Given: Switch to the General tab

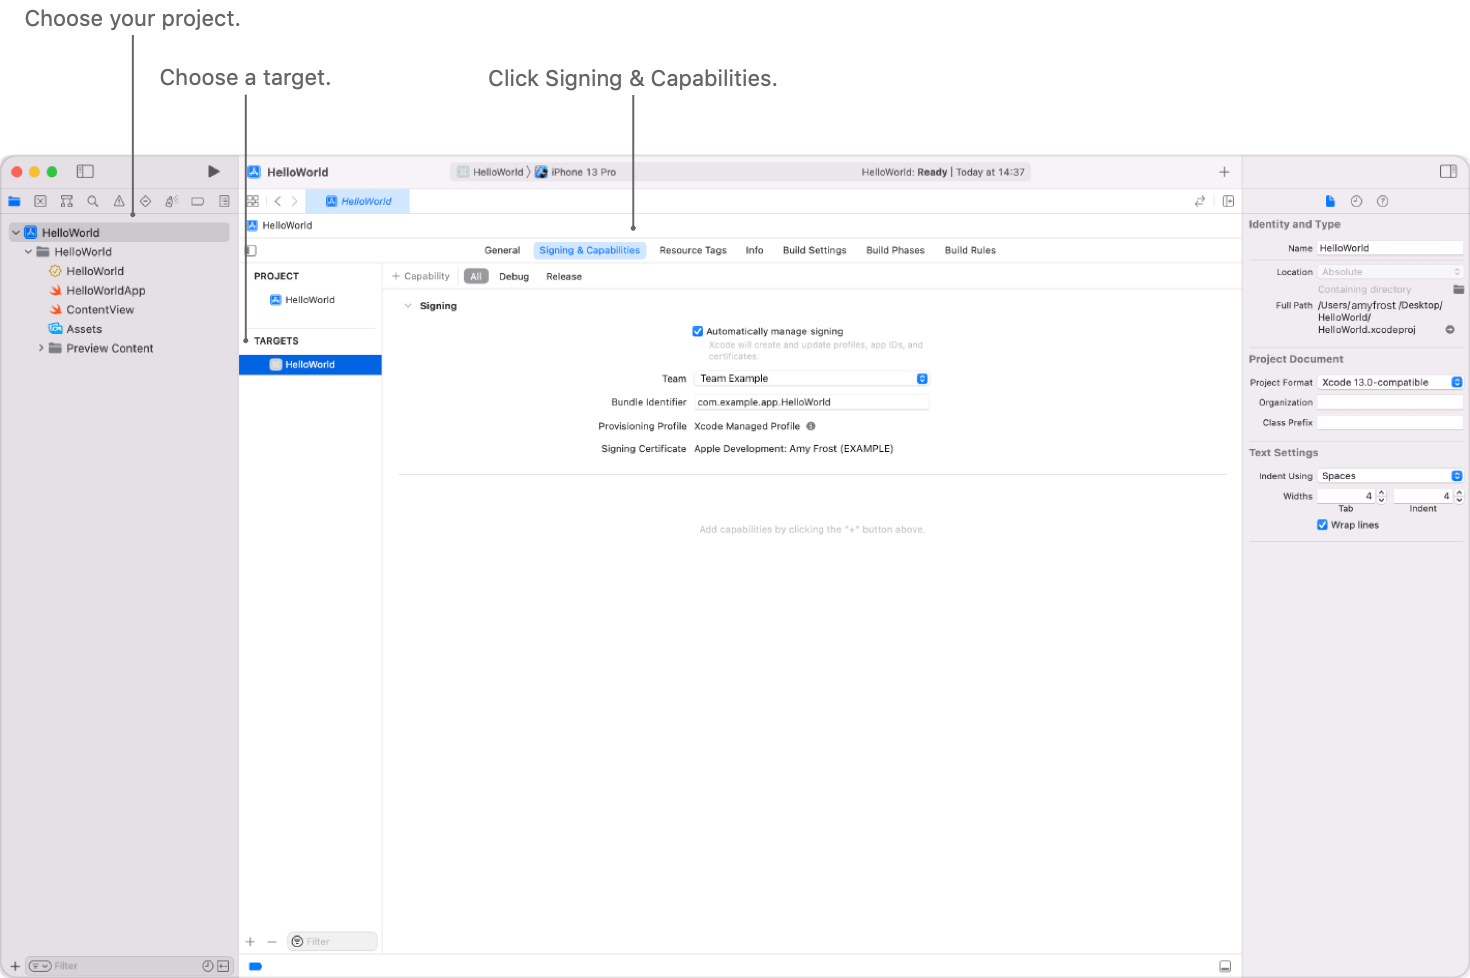Looking at the screenshot, I should pos(502,250).
